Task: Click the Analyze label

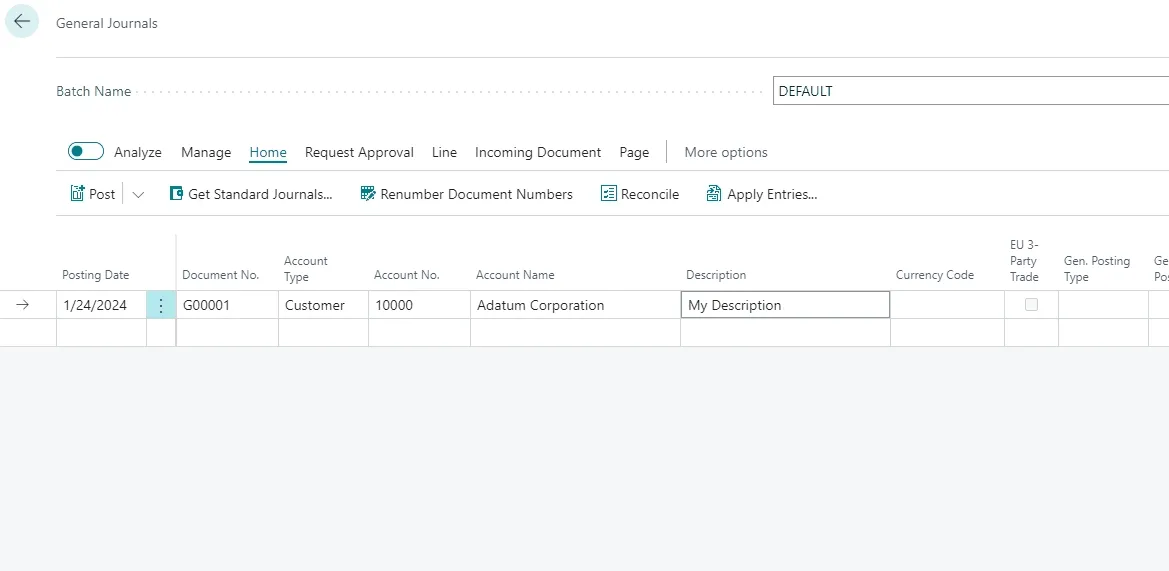Action: pyautogui.click(x=138, y=152)
